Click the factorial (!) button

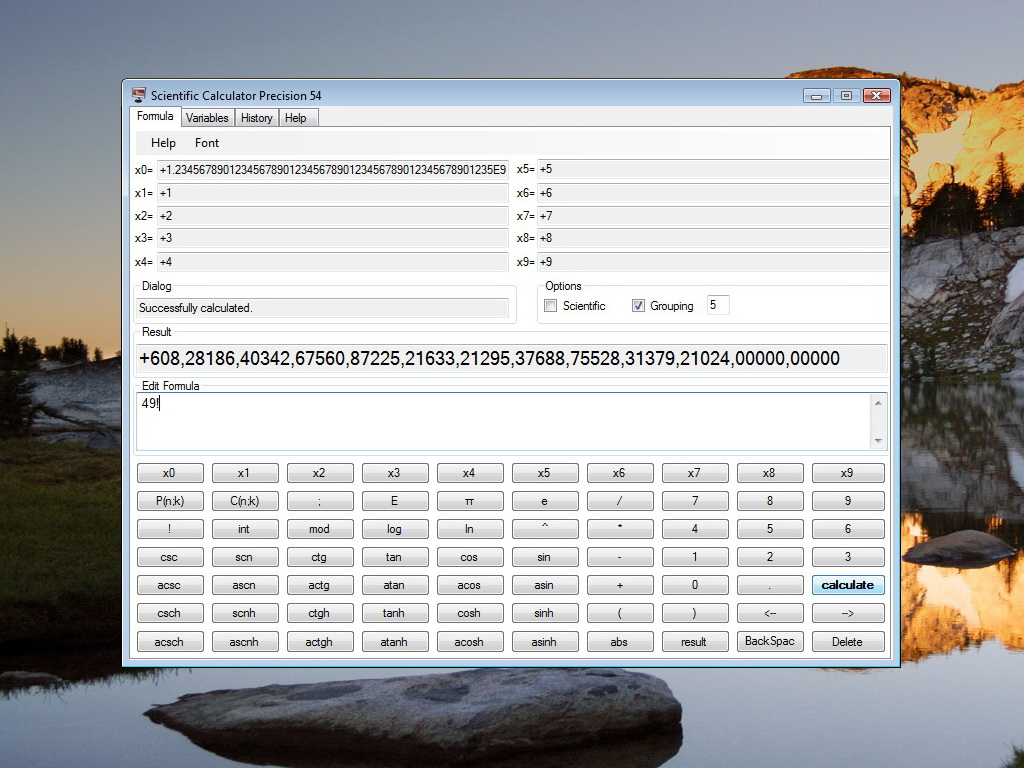169,529
